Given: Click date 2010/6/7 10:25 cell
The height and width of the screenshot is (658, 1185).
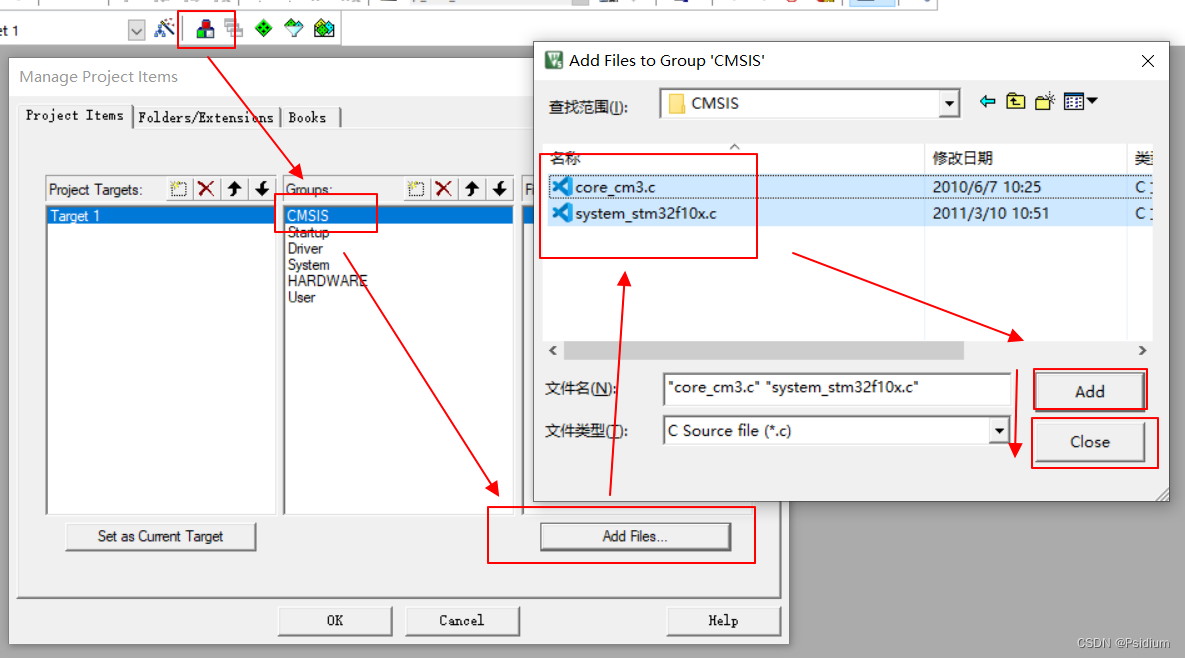Looking at the screenshot, I should coord(986,187).
